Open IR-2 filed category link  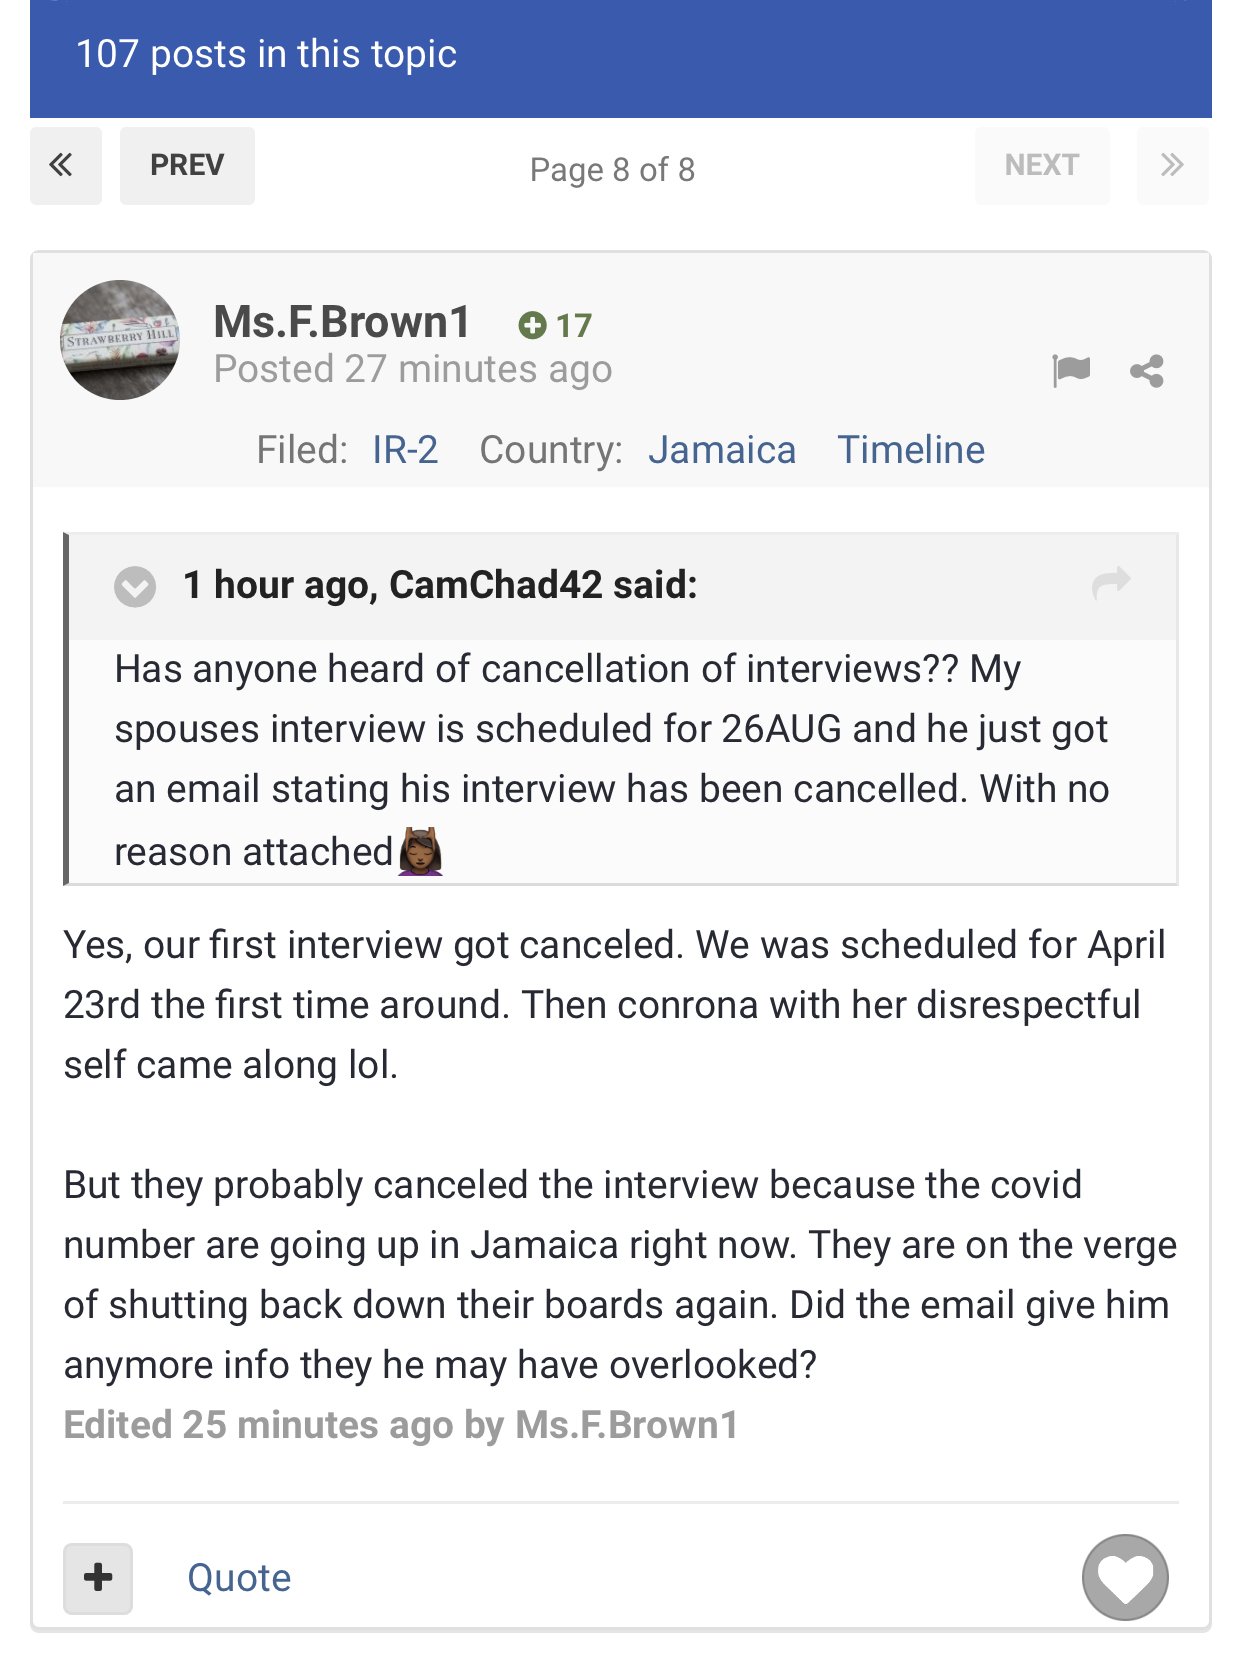(x=405, y=450)
